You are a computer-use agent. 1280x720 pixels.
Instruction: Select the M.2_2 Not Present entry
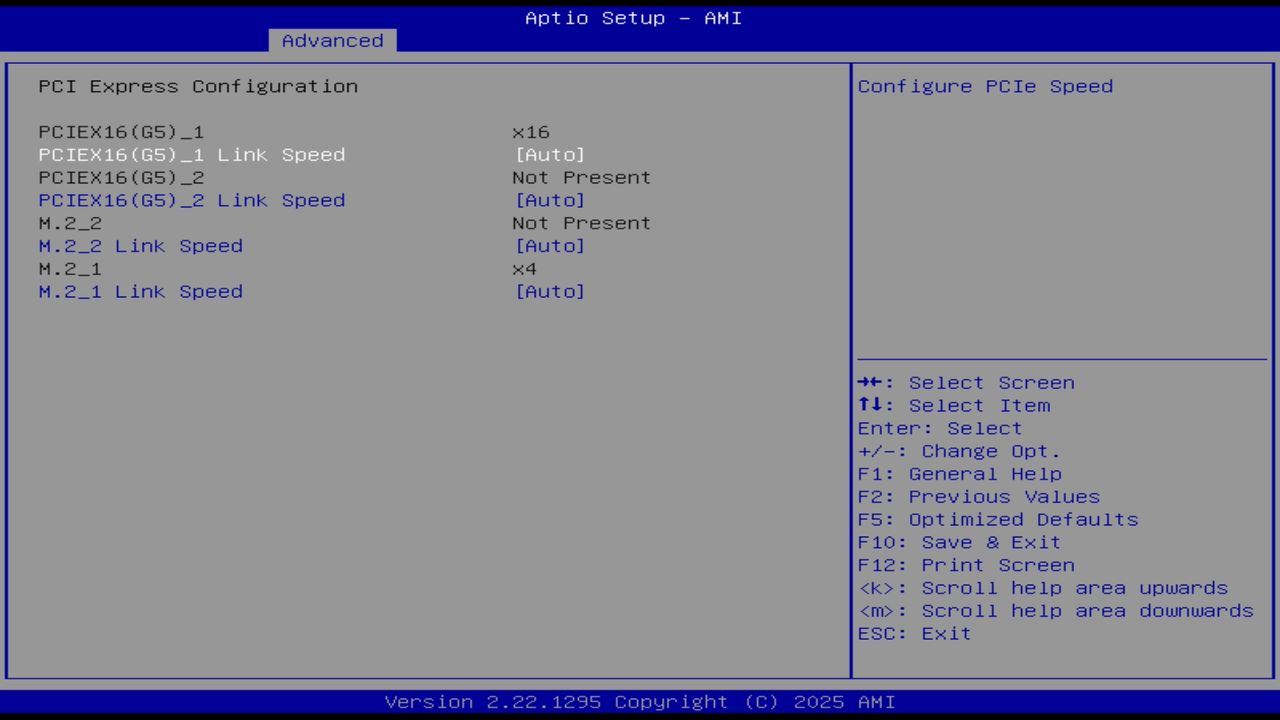click(x=69, y=223)
